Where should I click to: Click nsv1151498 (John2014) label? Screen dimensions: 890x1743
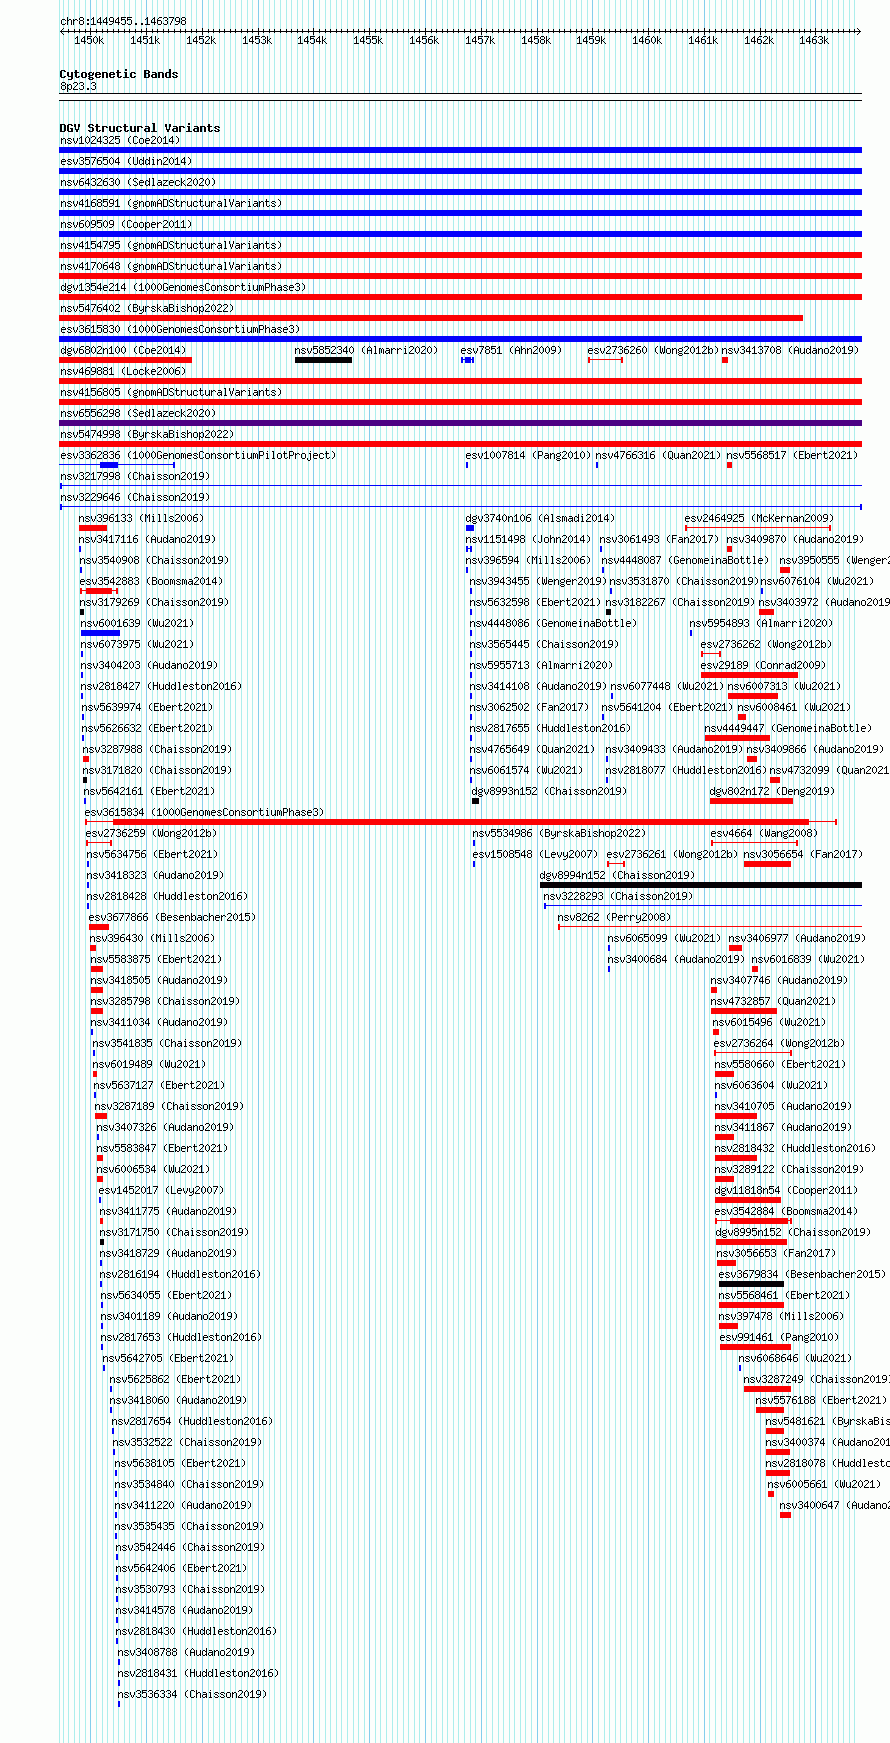pos(528,539)
